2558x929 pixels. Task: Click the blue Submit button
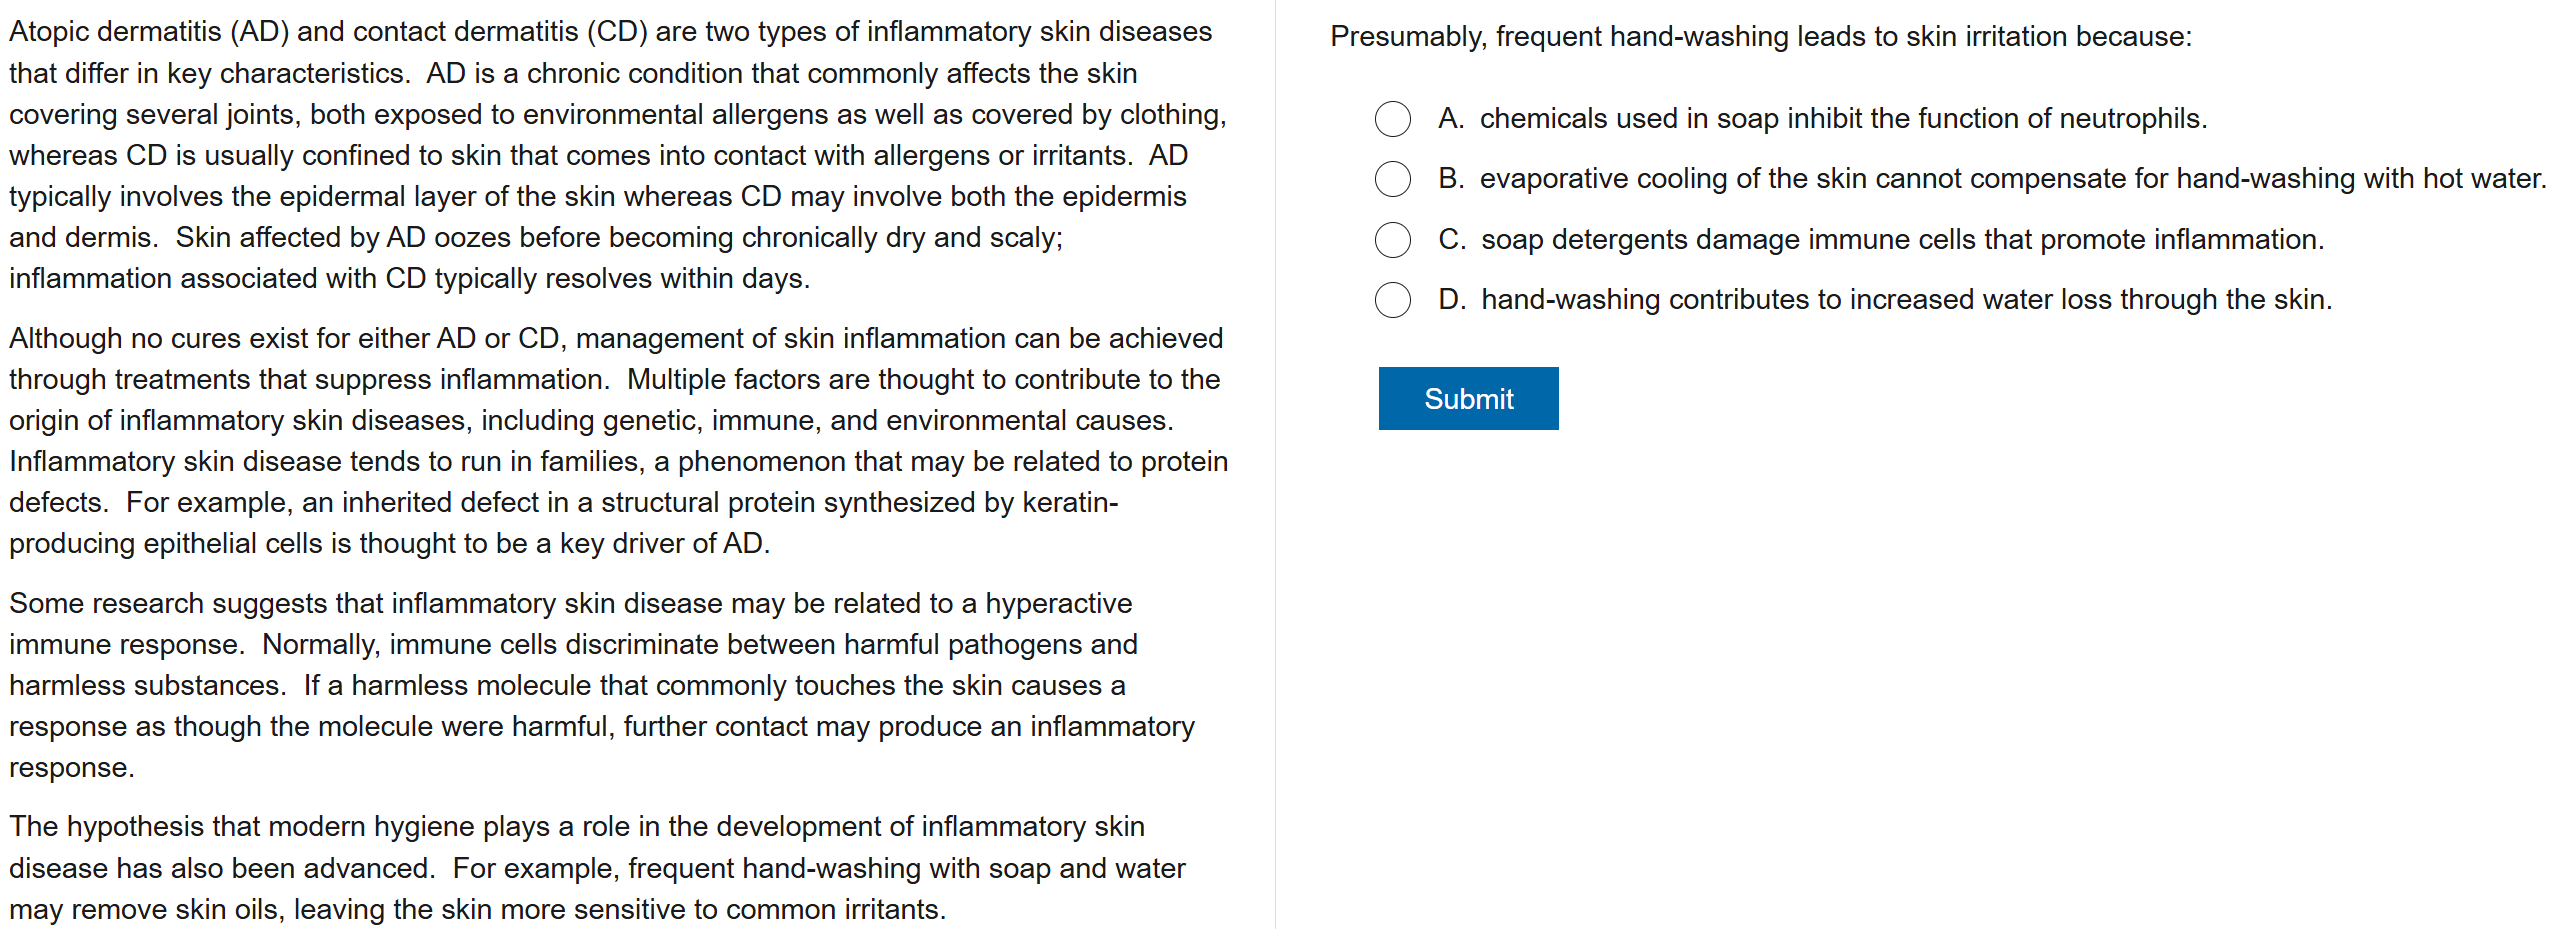(1467, 399)
